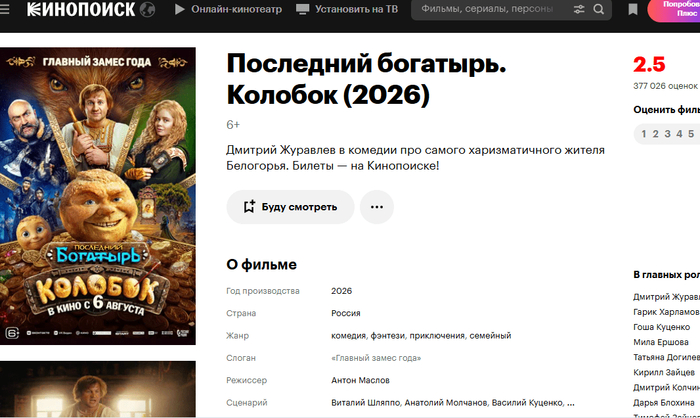Open 377 026 оценок link
700x418 pixels.
click(x=665, y=86)
